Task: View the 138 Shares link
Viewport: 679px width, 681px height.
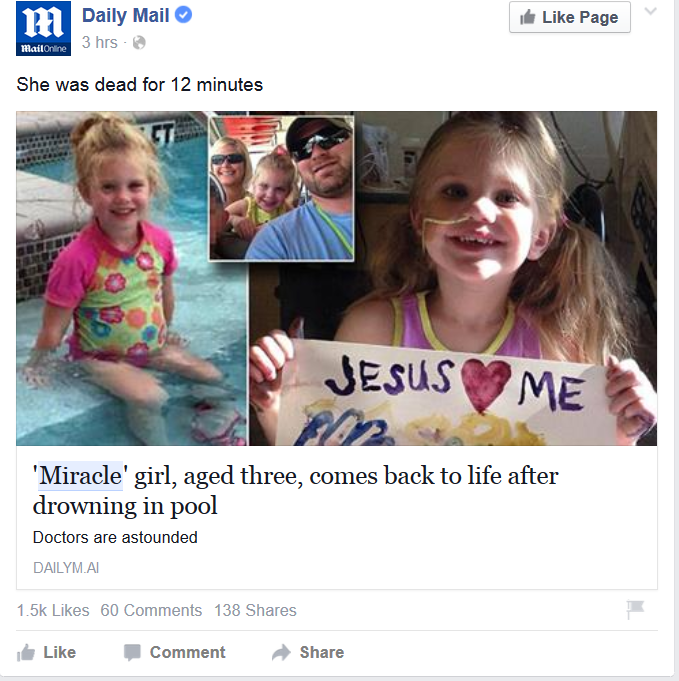Action: click(x=255, y=610)
